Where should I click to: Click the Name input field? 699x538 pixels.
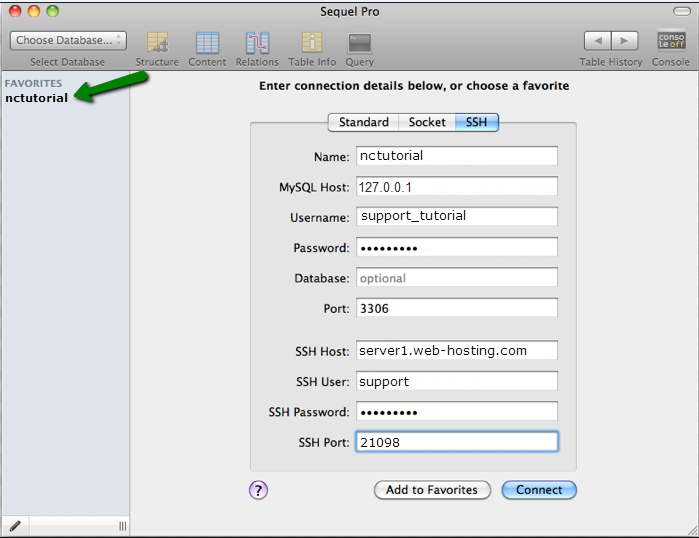point(456,156)
